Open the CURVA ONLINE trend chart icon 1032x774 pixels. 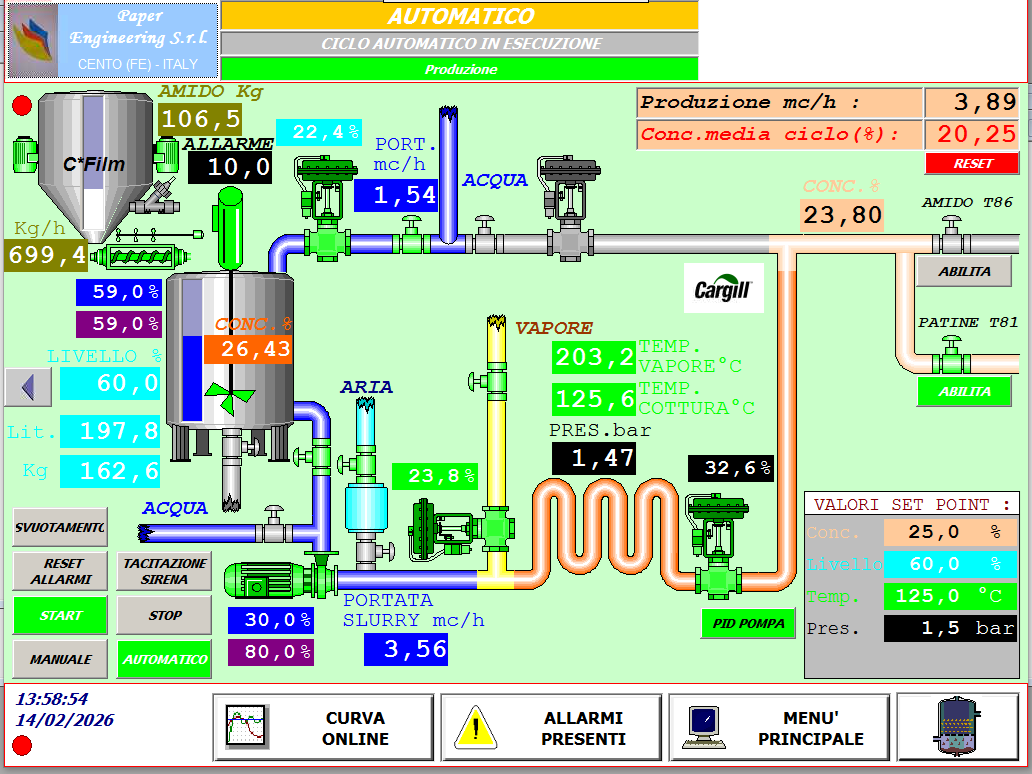point(245,727)
